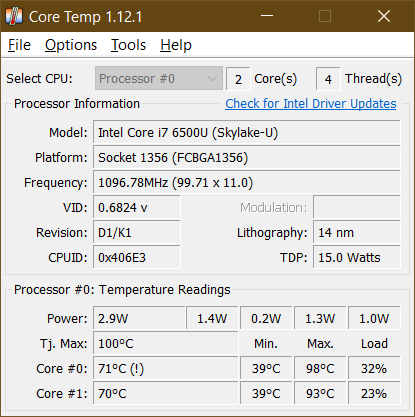
Task: Click the CPUID value 0x406E3
Action: 137,258
